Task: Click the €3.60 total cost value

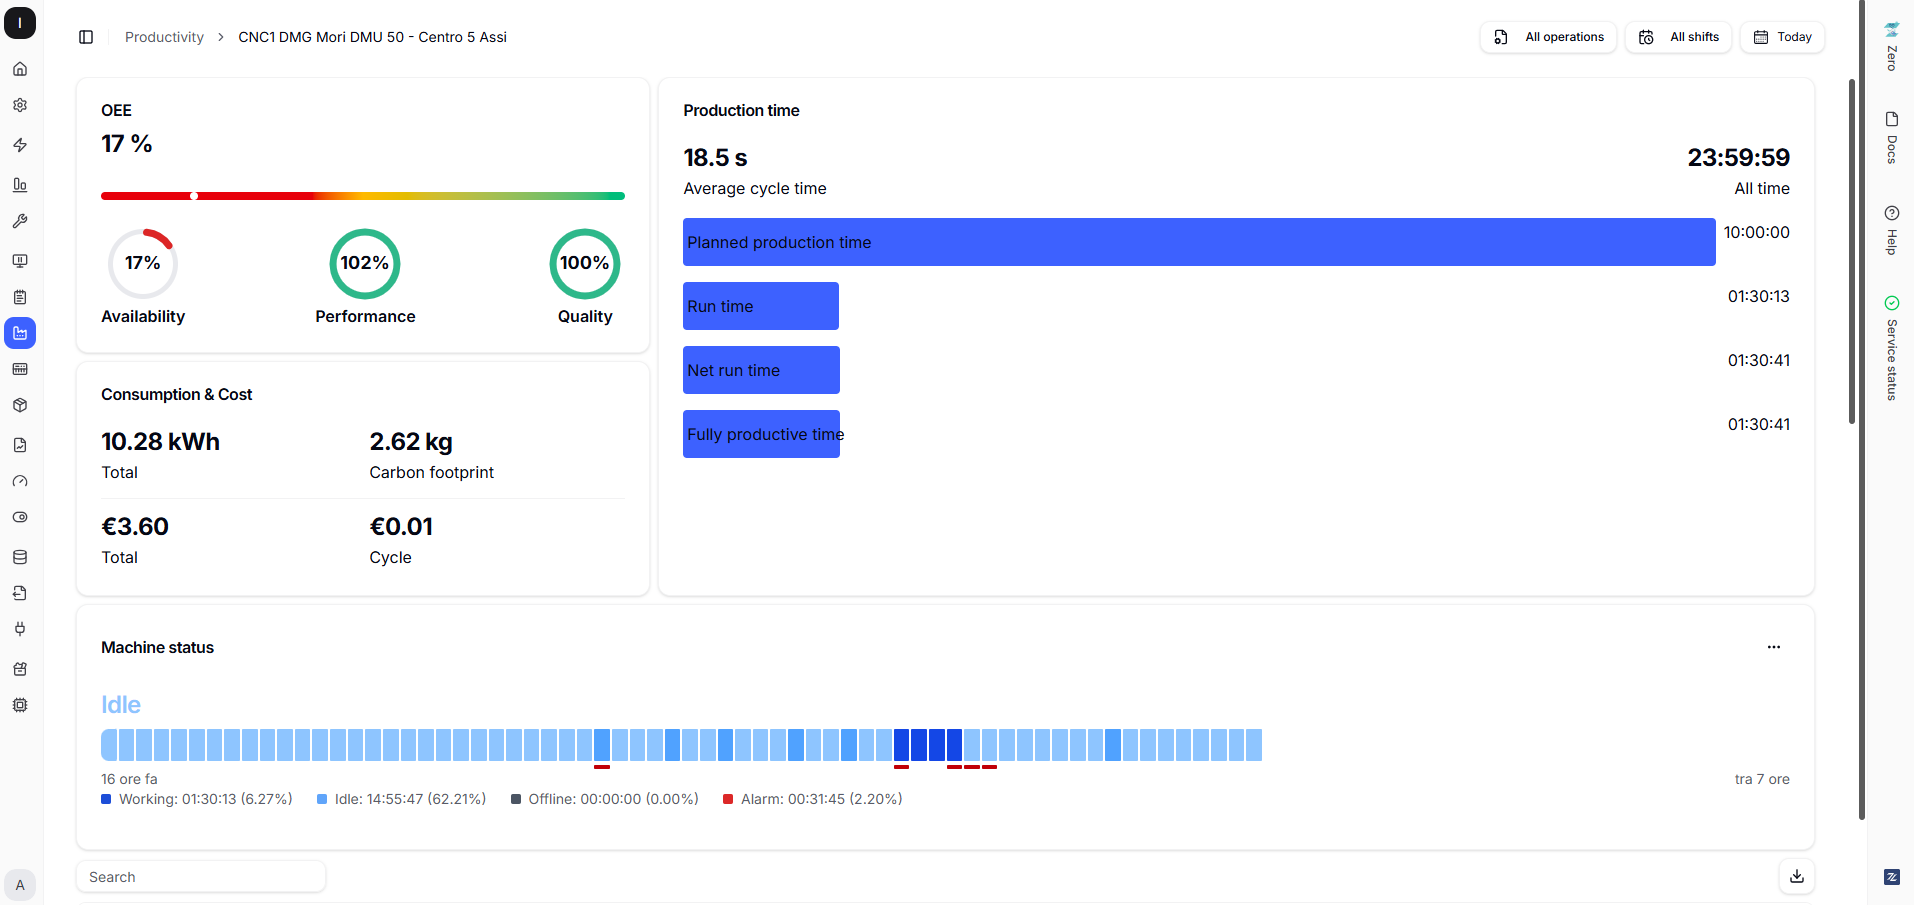Action: click(135, 527)
